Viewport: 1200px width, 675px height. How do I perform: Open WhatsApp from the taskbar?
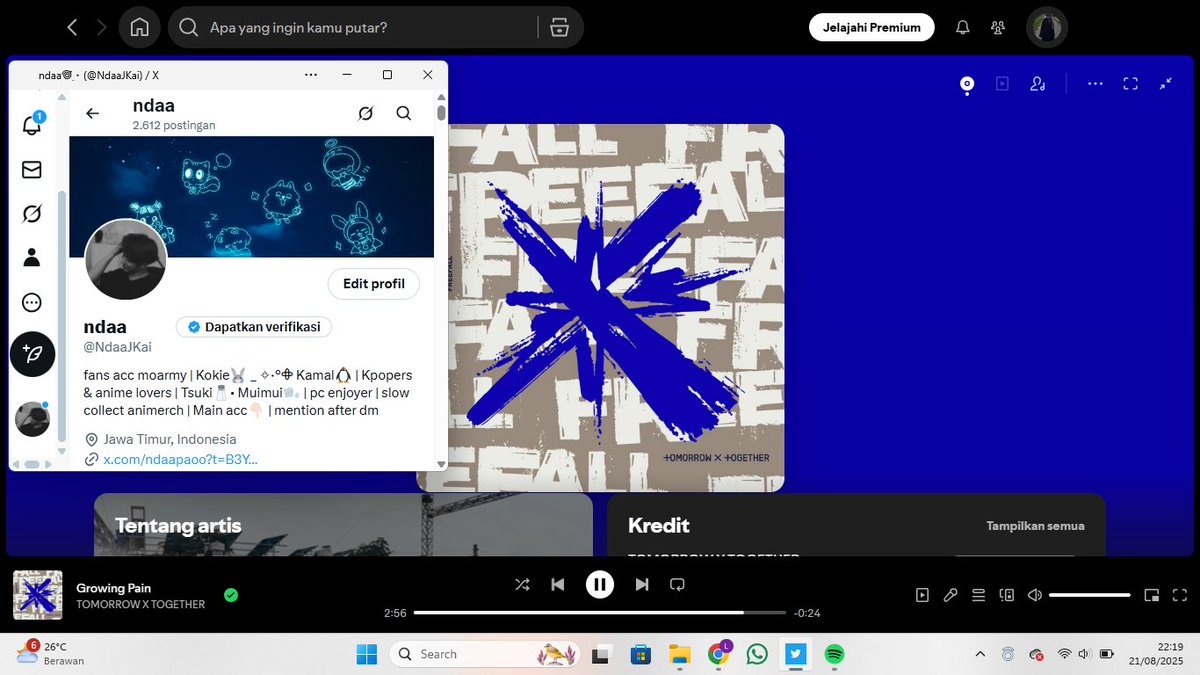click(x=757, y=654)
